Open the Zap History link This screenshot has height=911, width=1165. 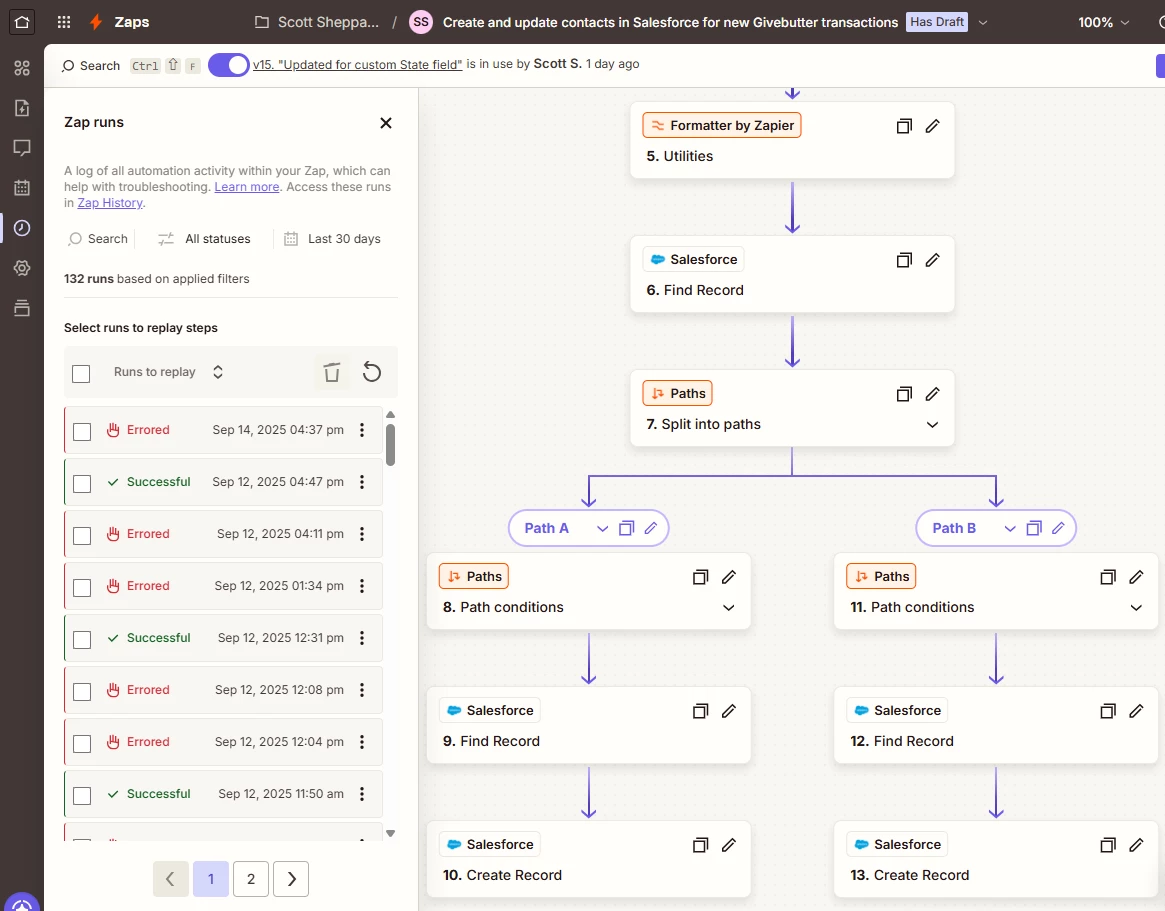point(110,203)
